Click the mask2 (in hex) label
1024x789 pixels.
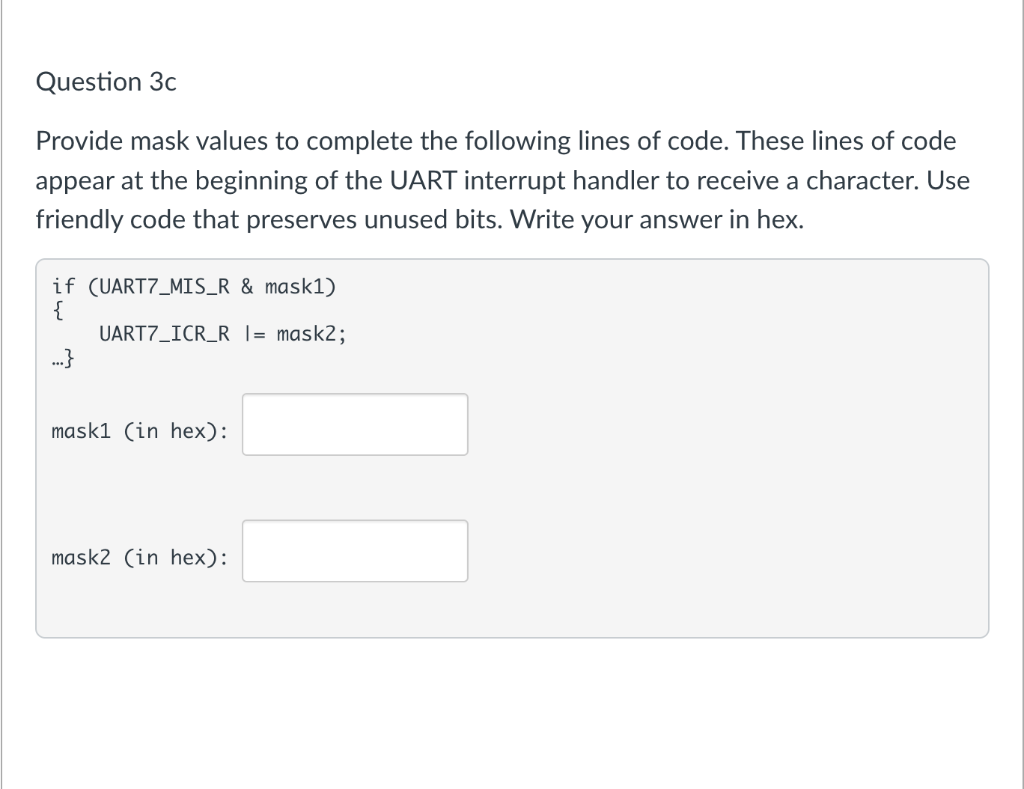tap(139, 557)
